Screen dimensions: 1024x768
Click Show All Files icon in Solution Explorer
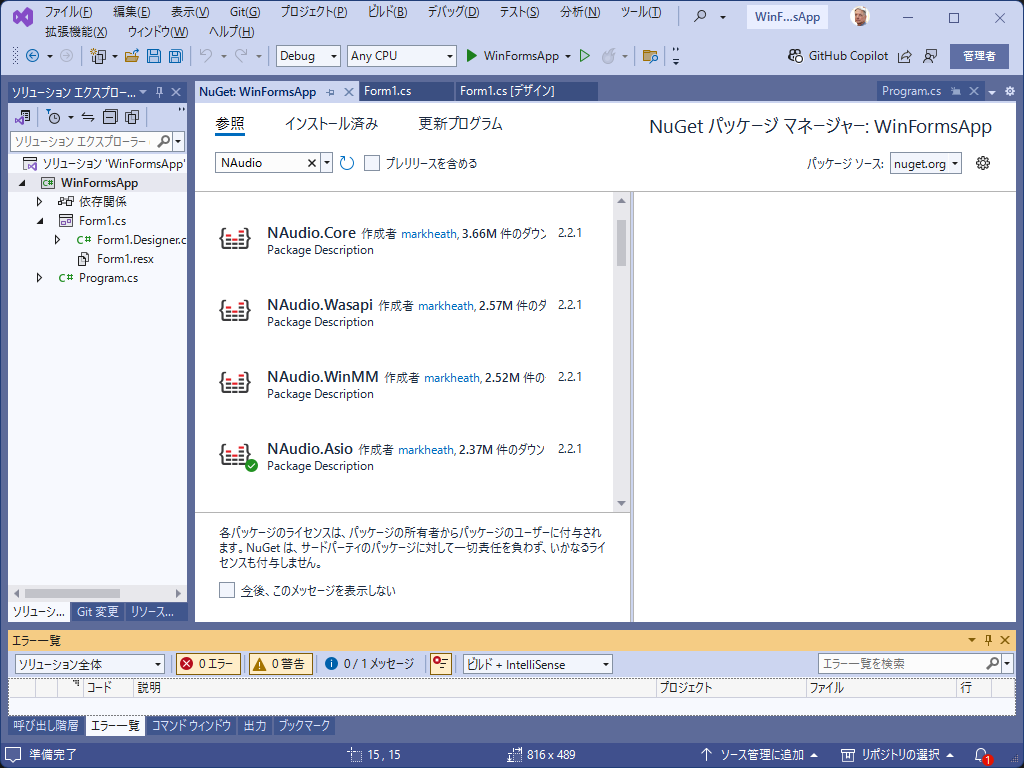tap(133, 118)
